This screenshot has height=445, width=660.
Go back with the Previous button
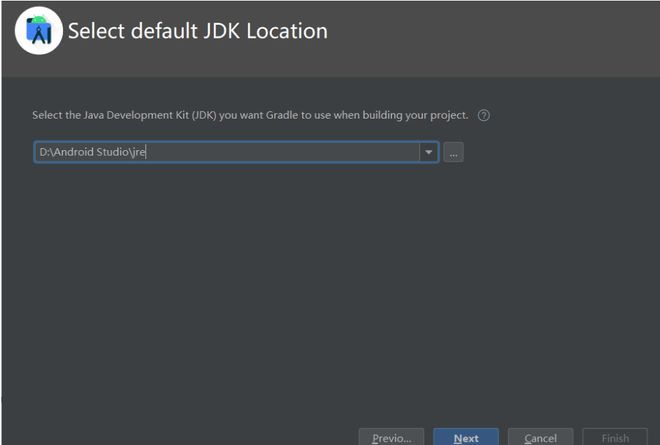point(391,437)
